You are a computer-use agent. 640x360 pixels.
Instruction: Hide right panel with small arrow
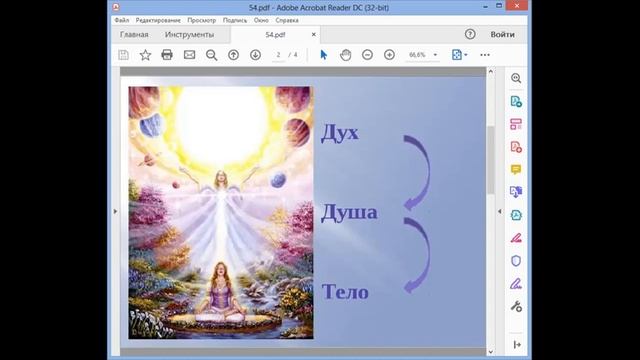500,211
